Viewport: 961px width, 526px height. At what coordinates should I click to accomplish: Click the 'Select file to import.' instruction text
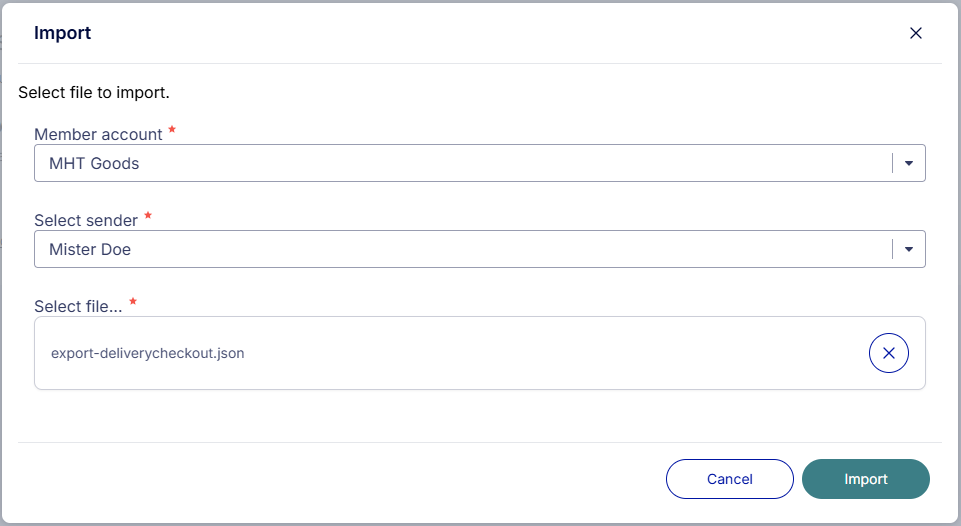click(94, 93)
